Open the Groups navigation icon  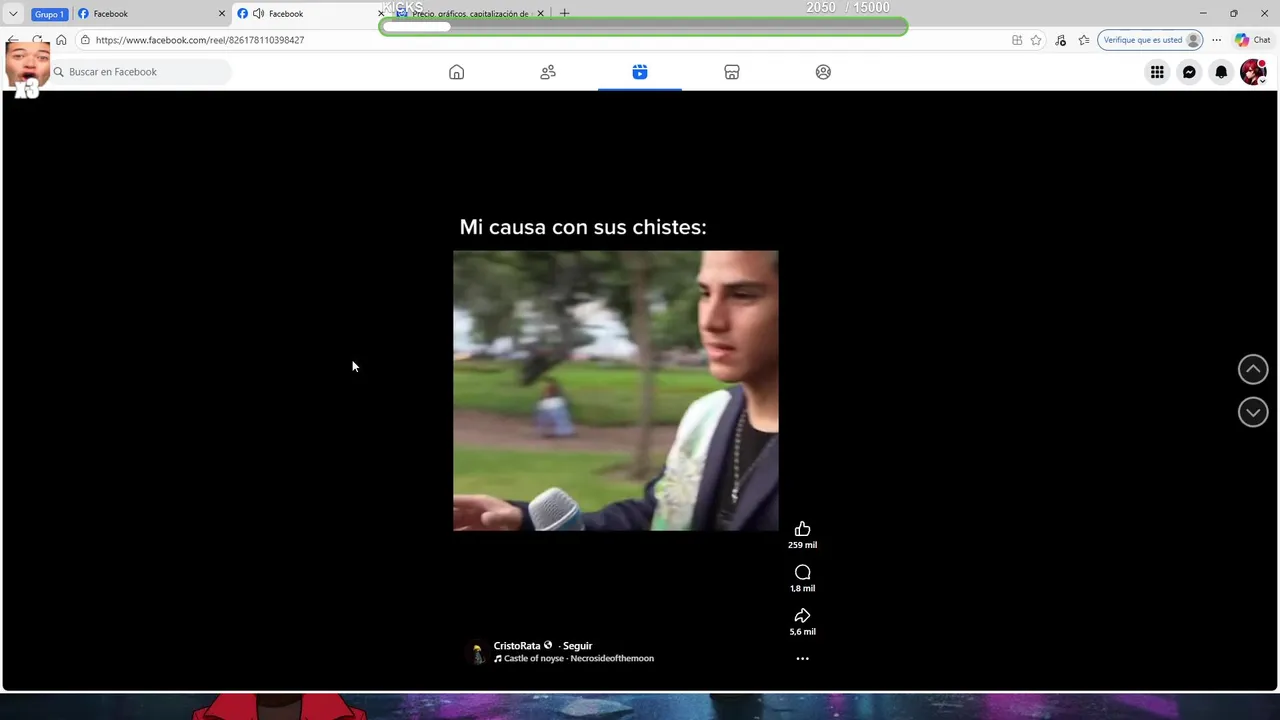(x=823, y=72)
